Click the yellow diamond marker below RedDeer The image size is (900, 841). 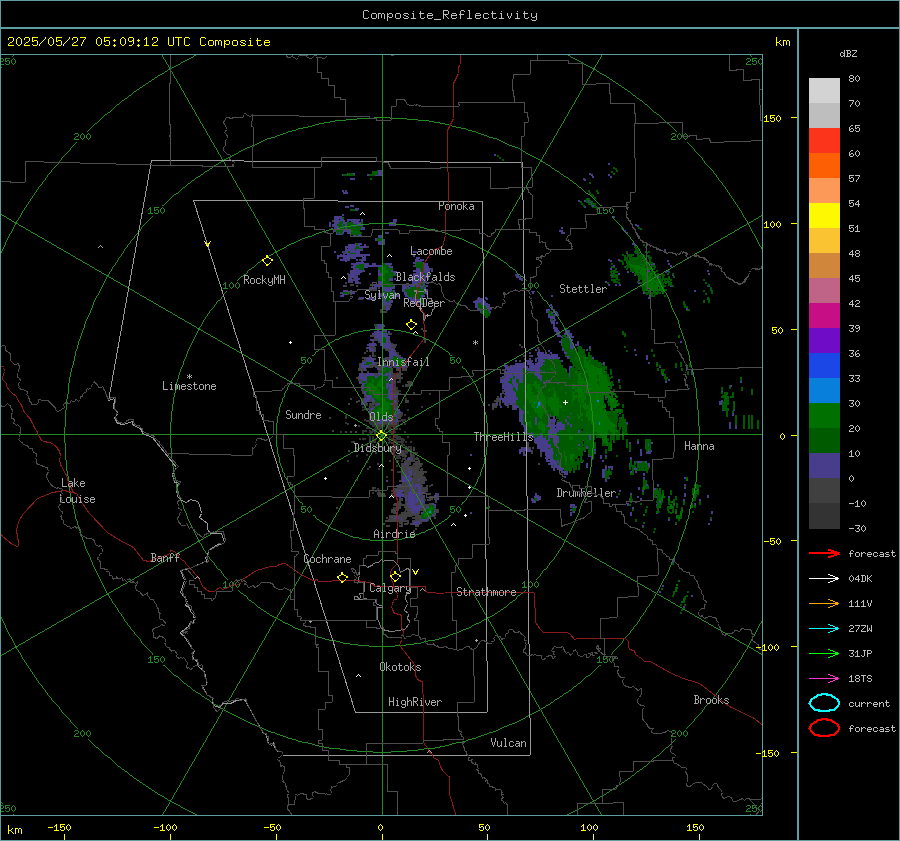[x=411, y=325]
